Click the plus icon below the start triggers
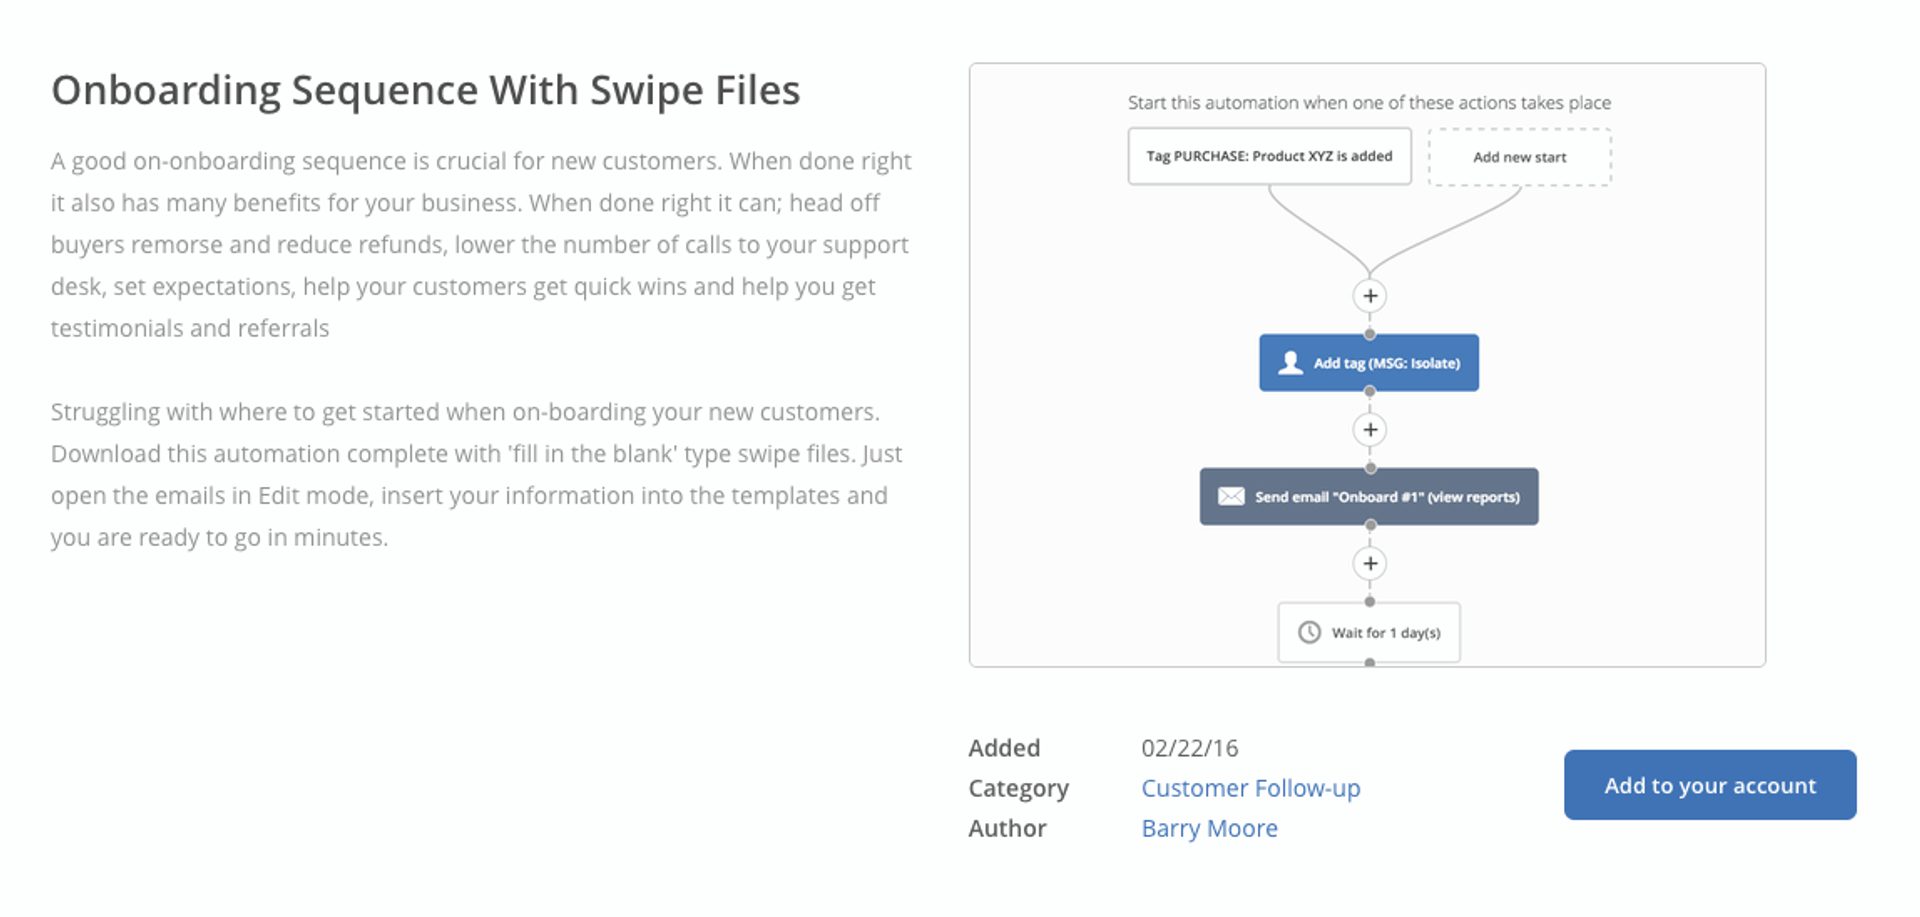 click(1369, 296)
